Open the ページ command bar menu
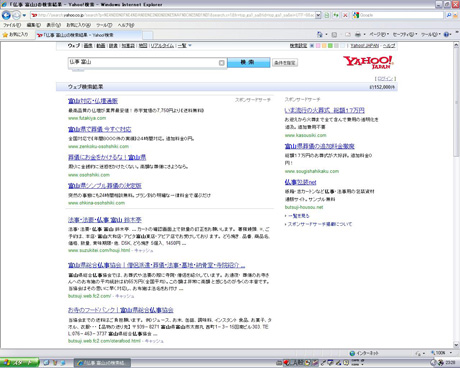460x368 pixels. (379, 35)
